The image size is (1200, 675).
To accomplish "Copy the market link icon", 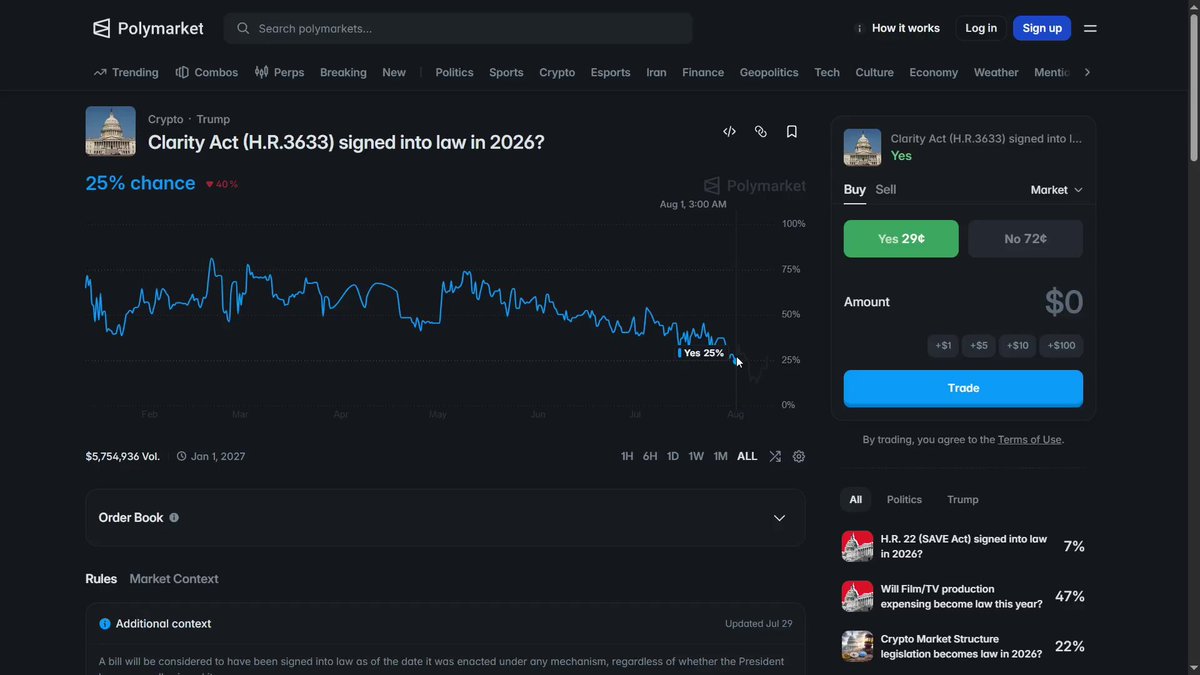I will click(x=761, y=131).
